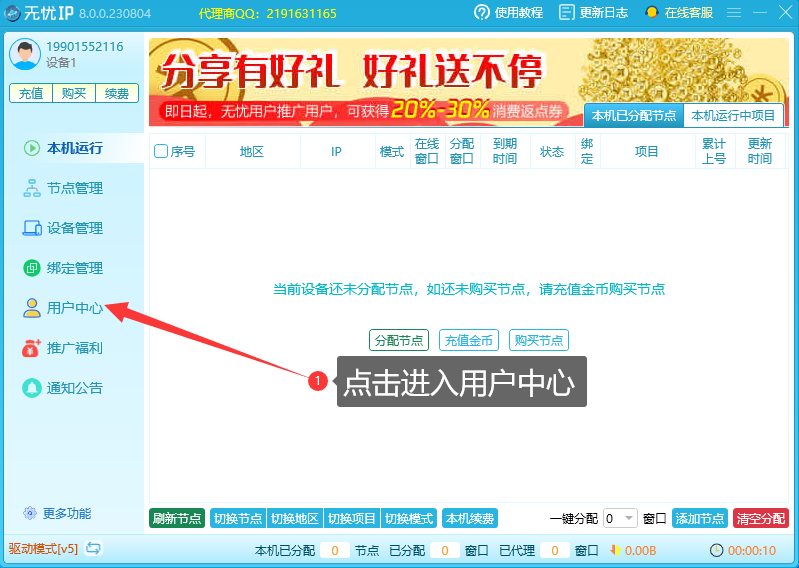This screenshot has height=568, width=799.
Task: Switch to 本机已分配节点 tab
Action: click(633, 116)
